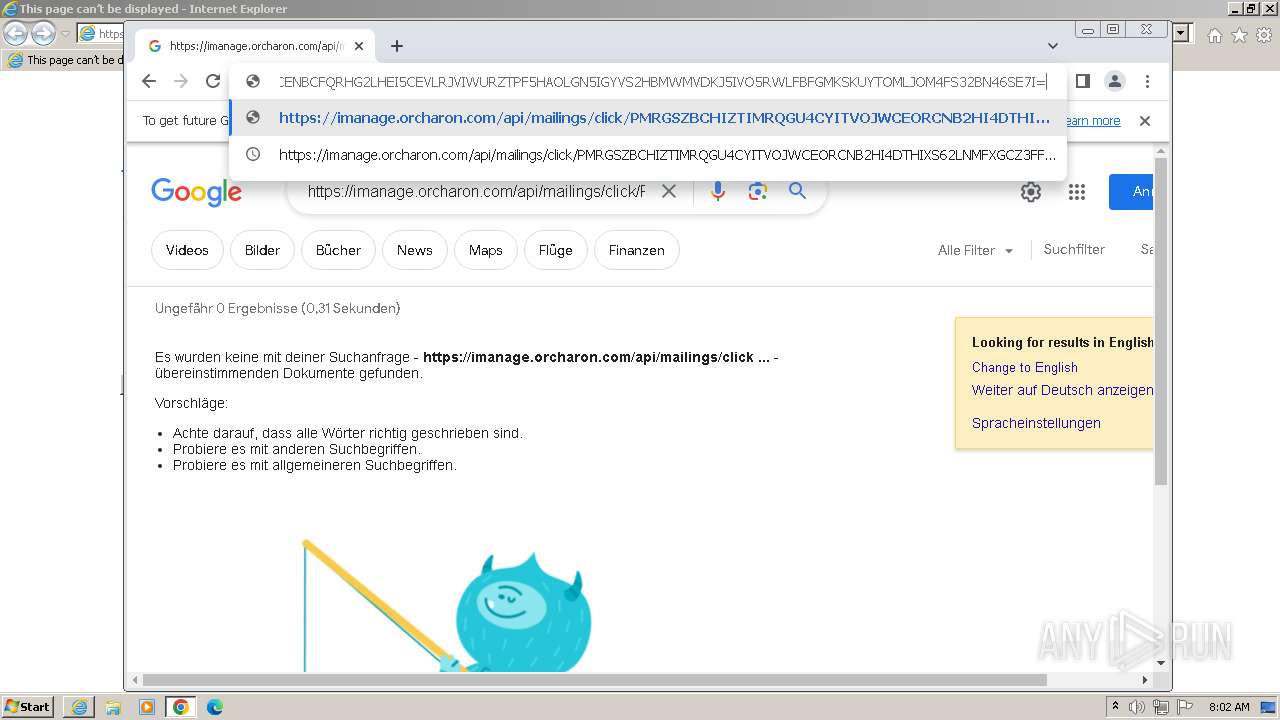Expand the Alle Filter dropdown
This screenshot has height=720, width=1280.
click(x=975, y=250)
